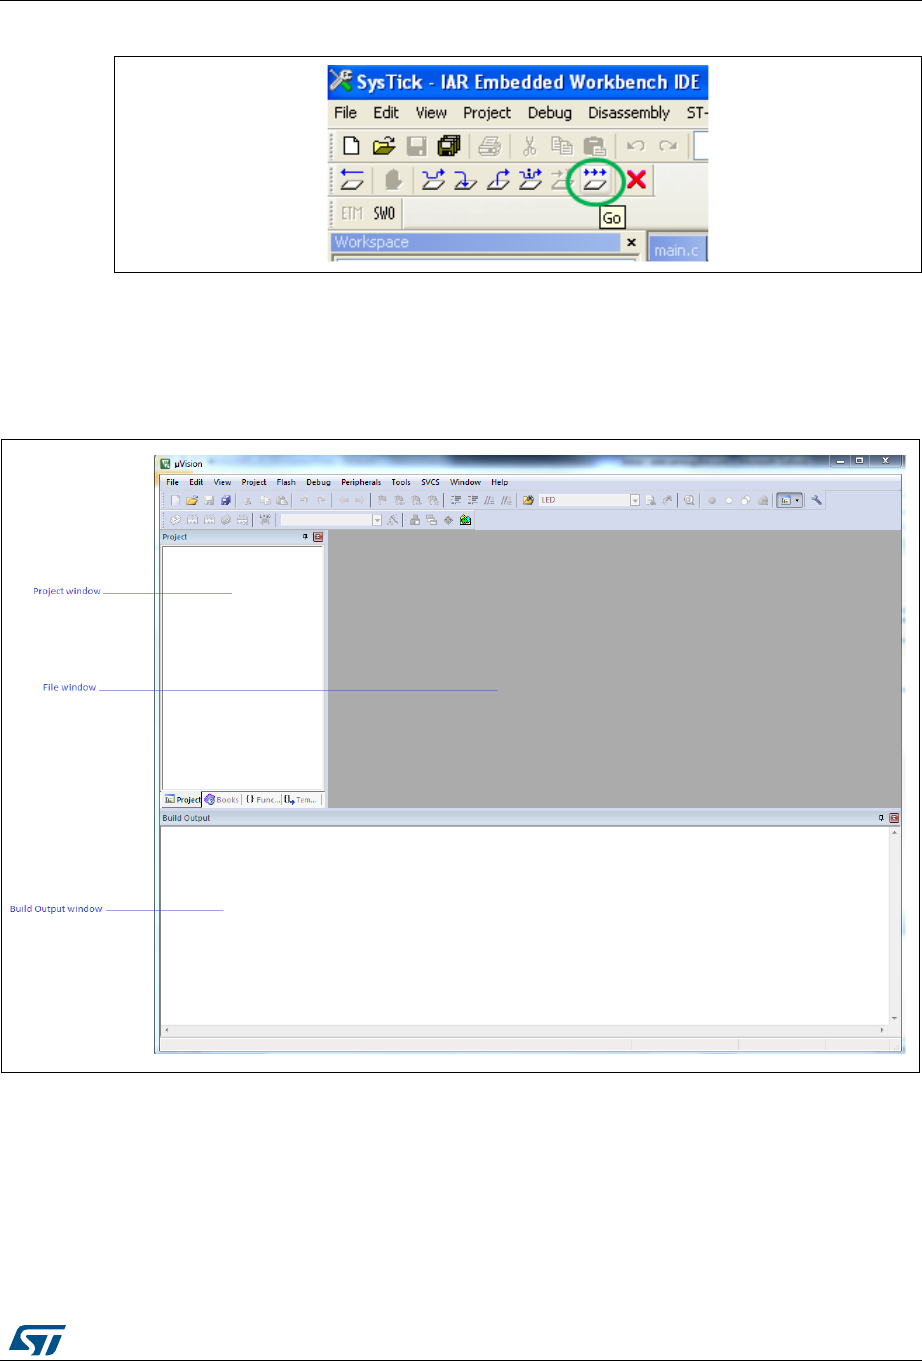Open the IAR File menu
Image resolution: width=922 pixels, height=1361 pixels.
pos(345,113)
